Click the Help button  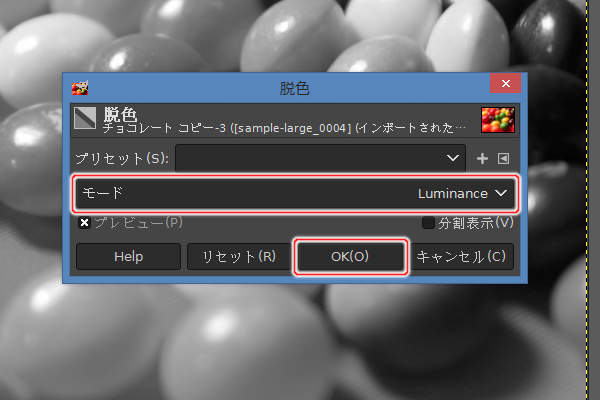point(128,256)
